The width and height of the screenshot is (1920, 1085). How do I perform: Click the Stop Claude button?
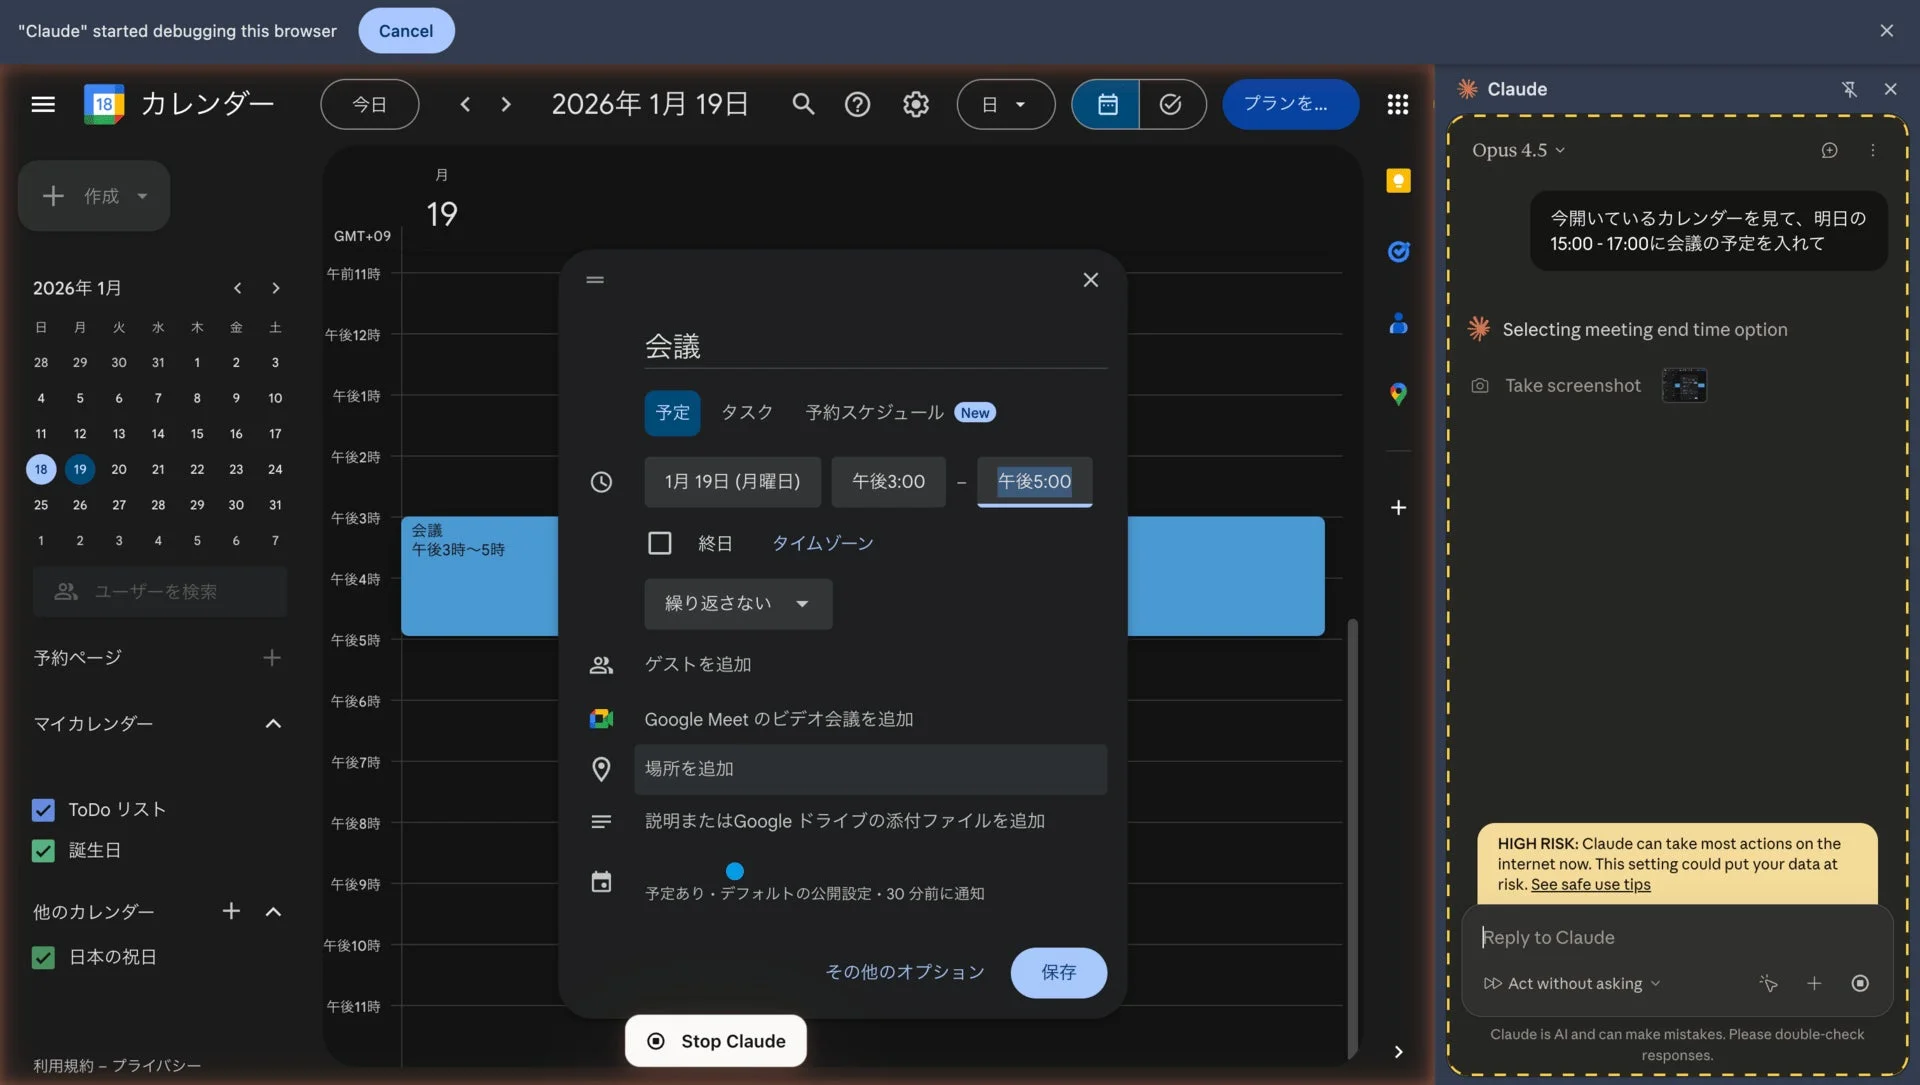715,1040
